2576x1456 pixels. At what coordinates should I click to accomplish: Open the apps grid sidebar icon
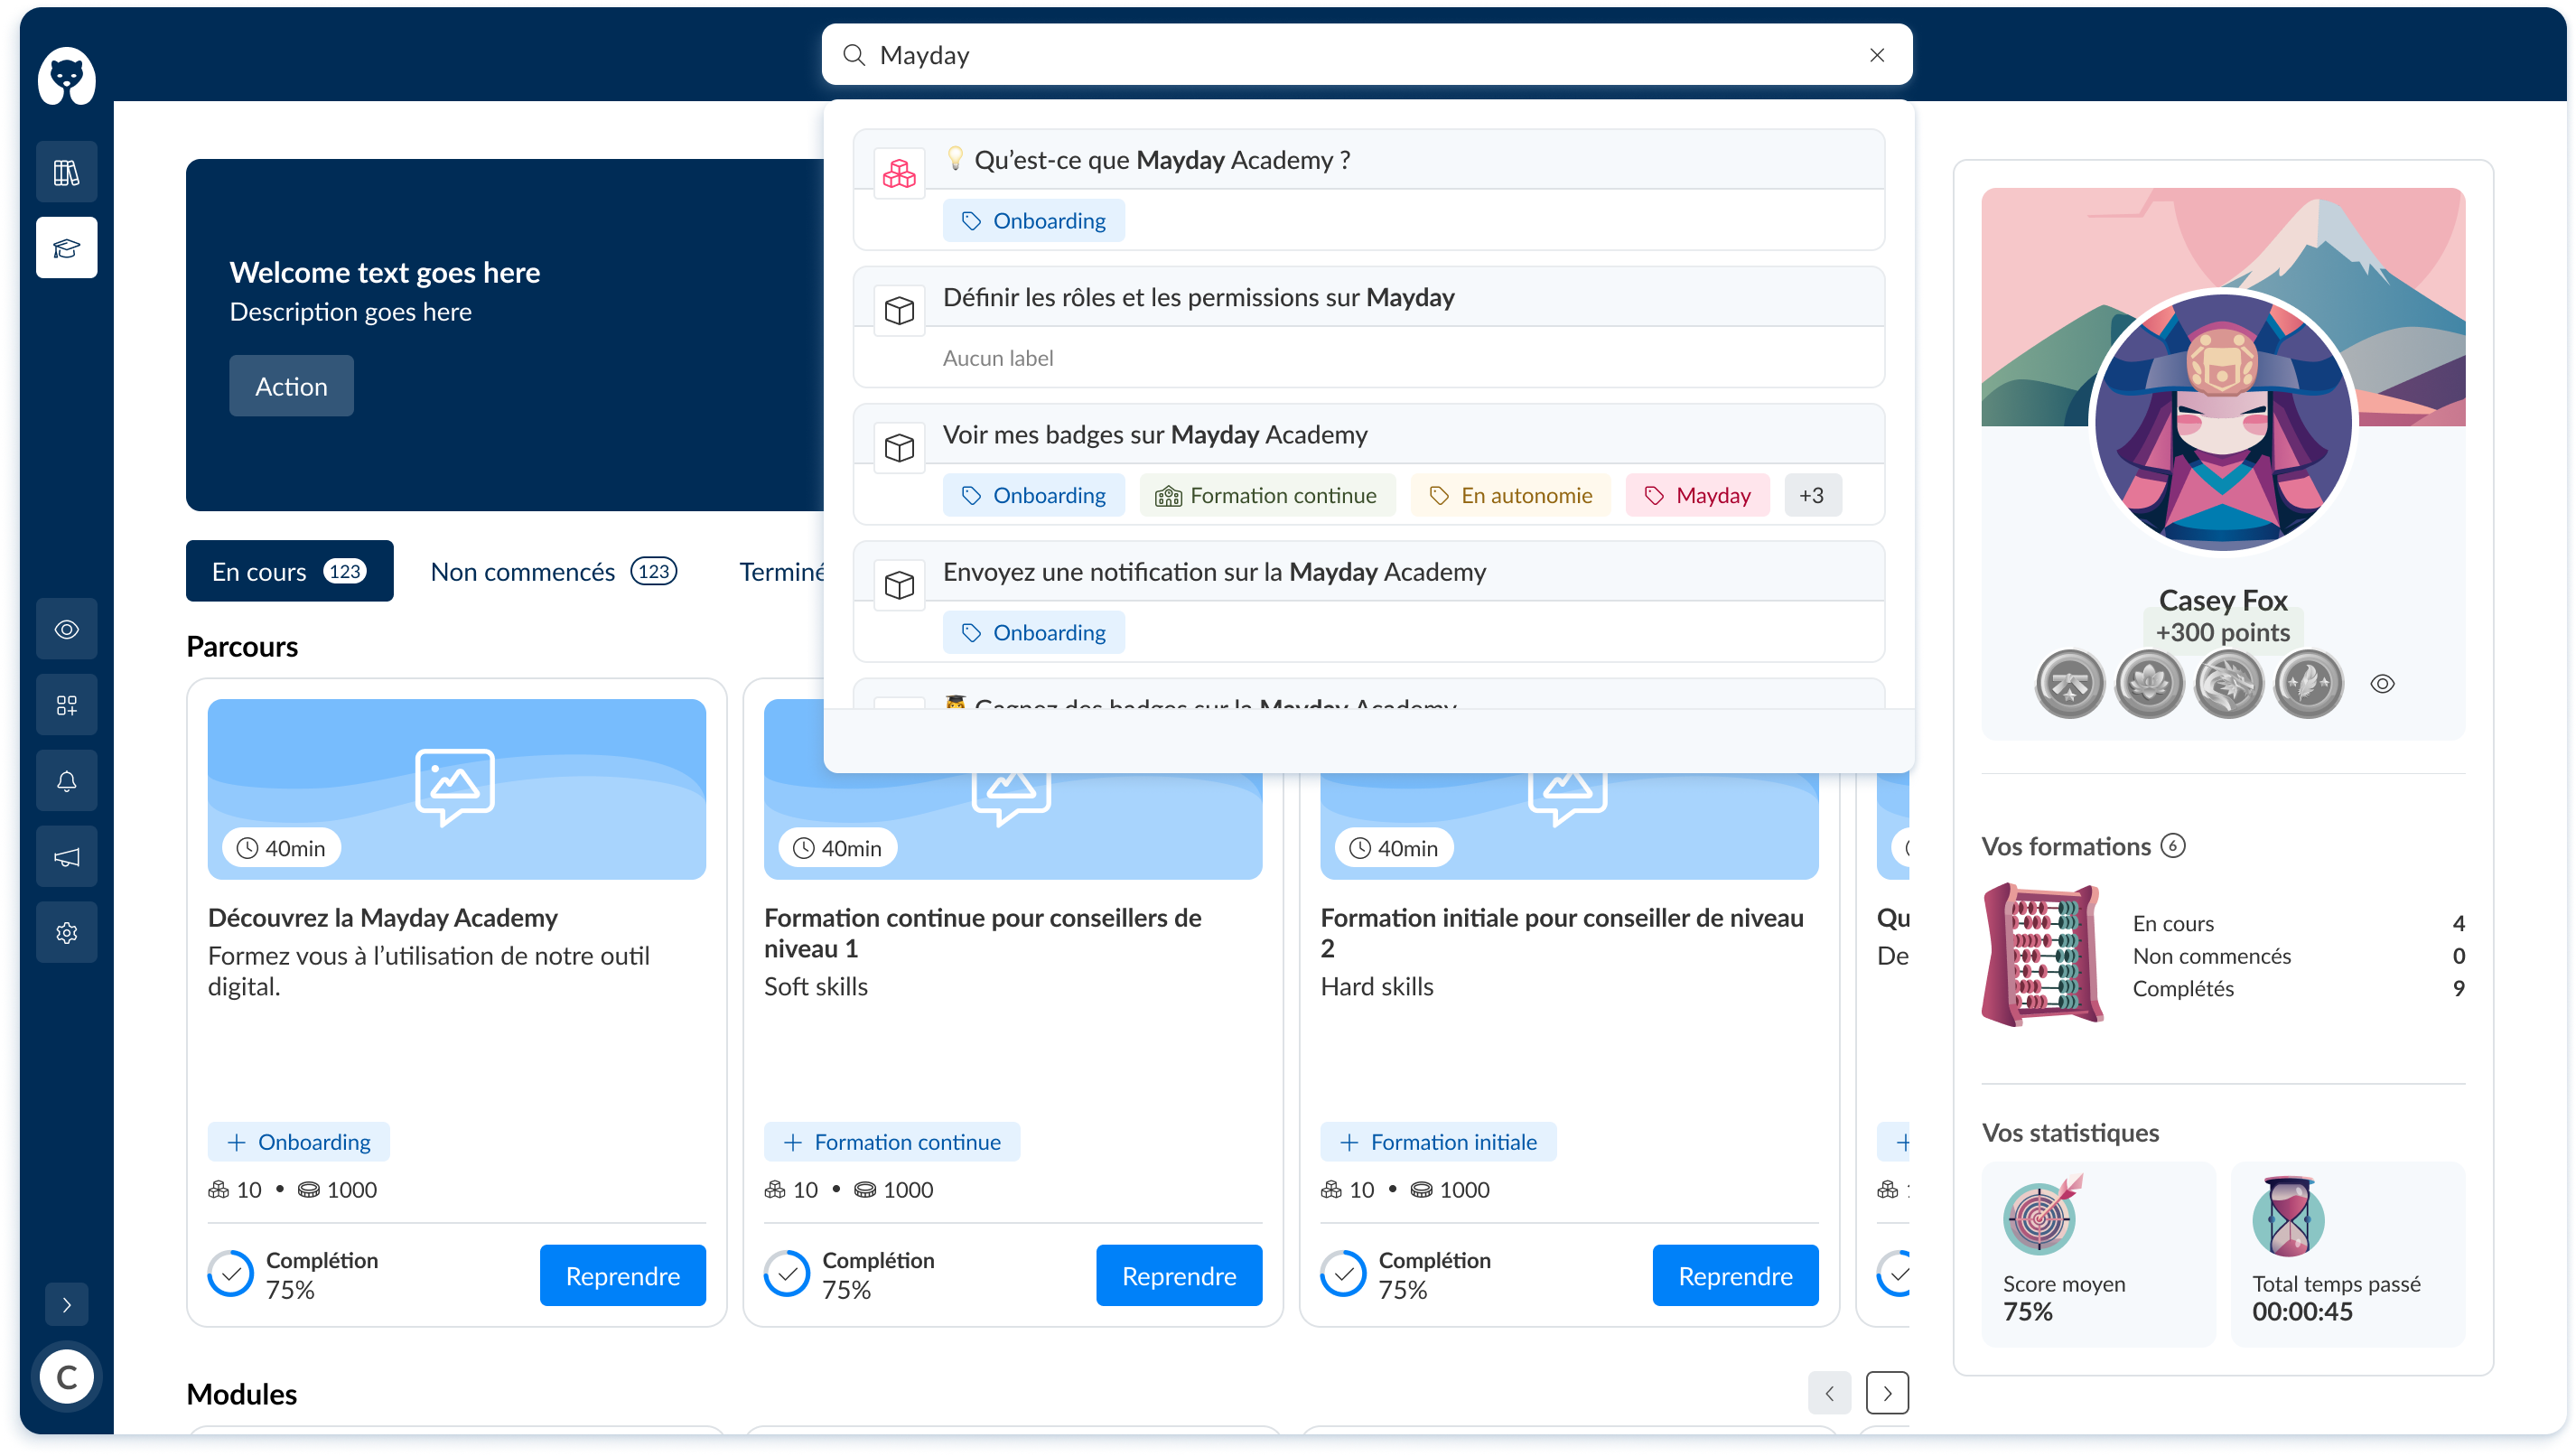(66, 705)
